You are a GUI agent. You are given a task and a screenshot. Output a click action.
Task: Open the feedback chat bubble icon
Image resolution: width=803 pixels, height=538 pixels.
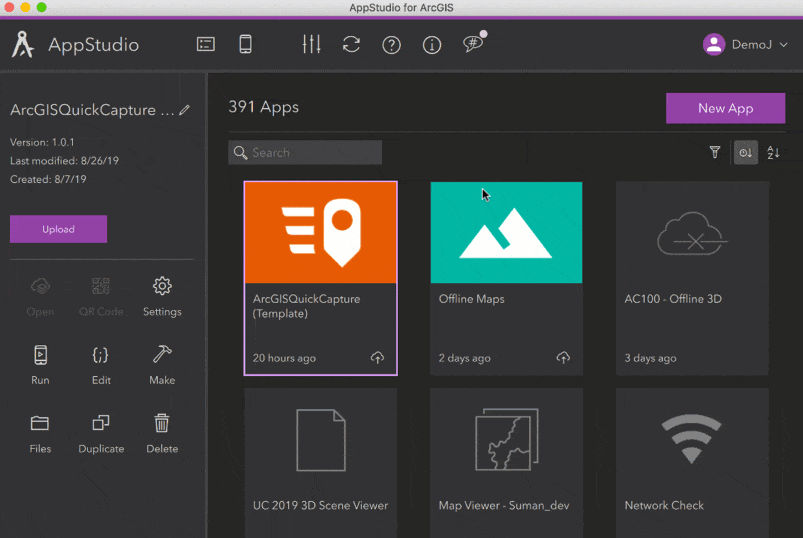pos(474,43)
